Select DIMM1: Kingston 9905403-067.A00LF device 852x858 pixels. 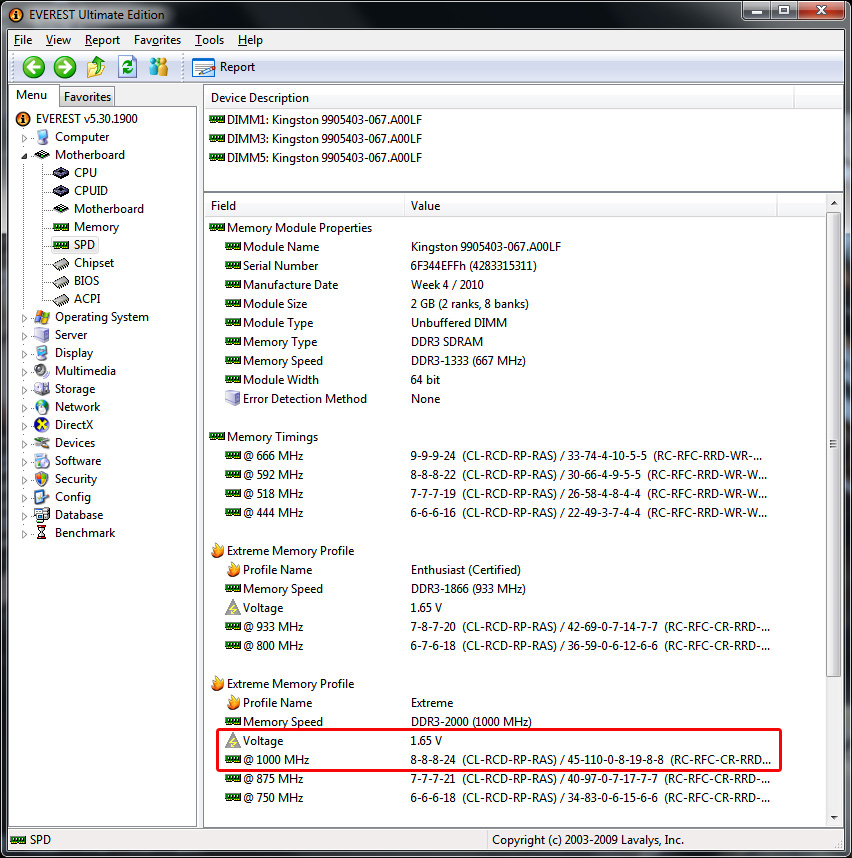pos(316,120)
